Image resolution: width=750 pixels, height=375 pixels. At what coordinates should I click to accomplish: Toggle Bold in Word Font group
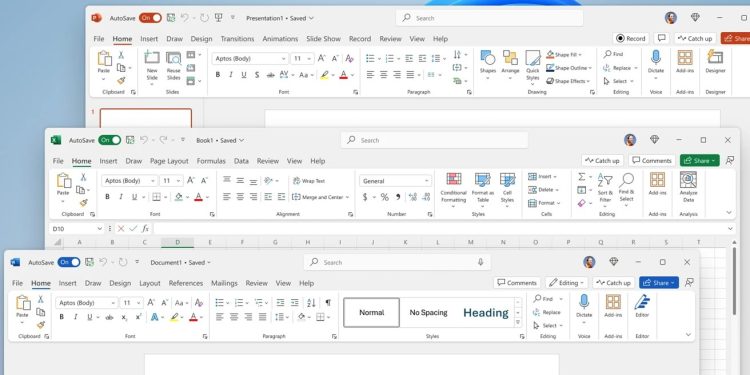(62, 317)
